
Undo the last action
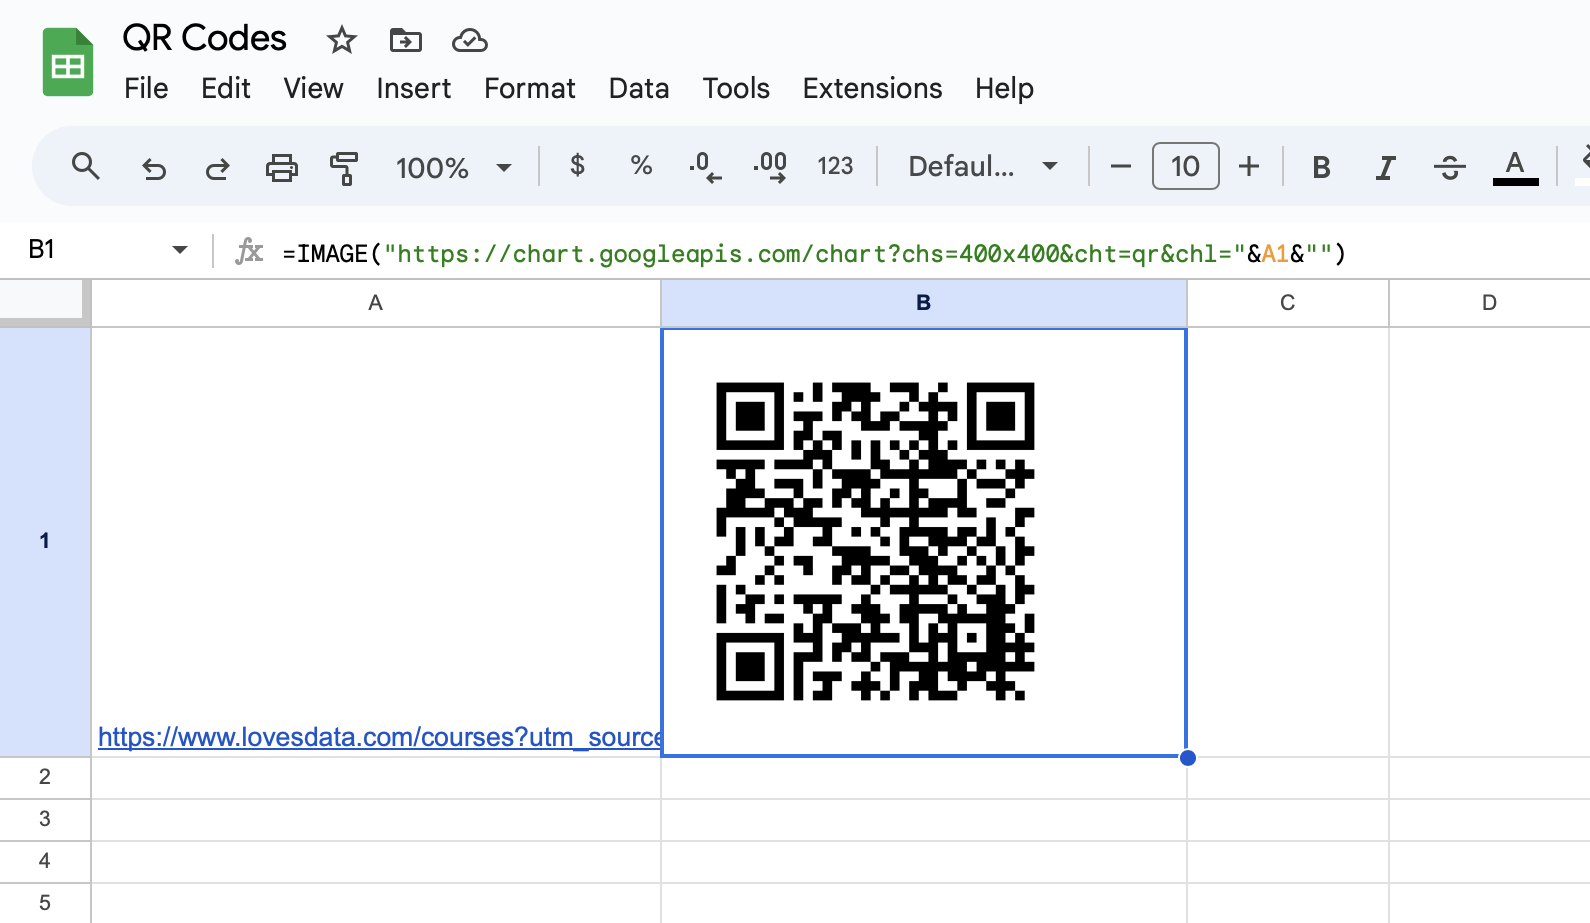(x=153, y=167)
